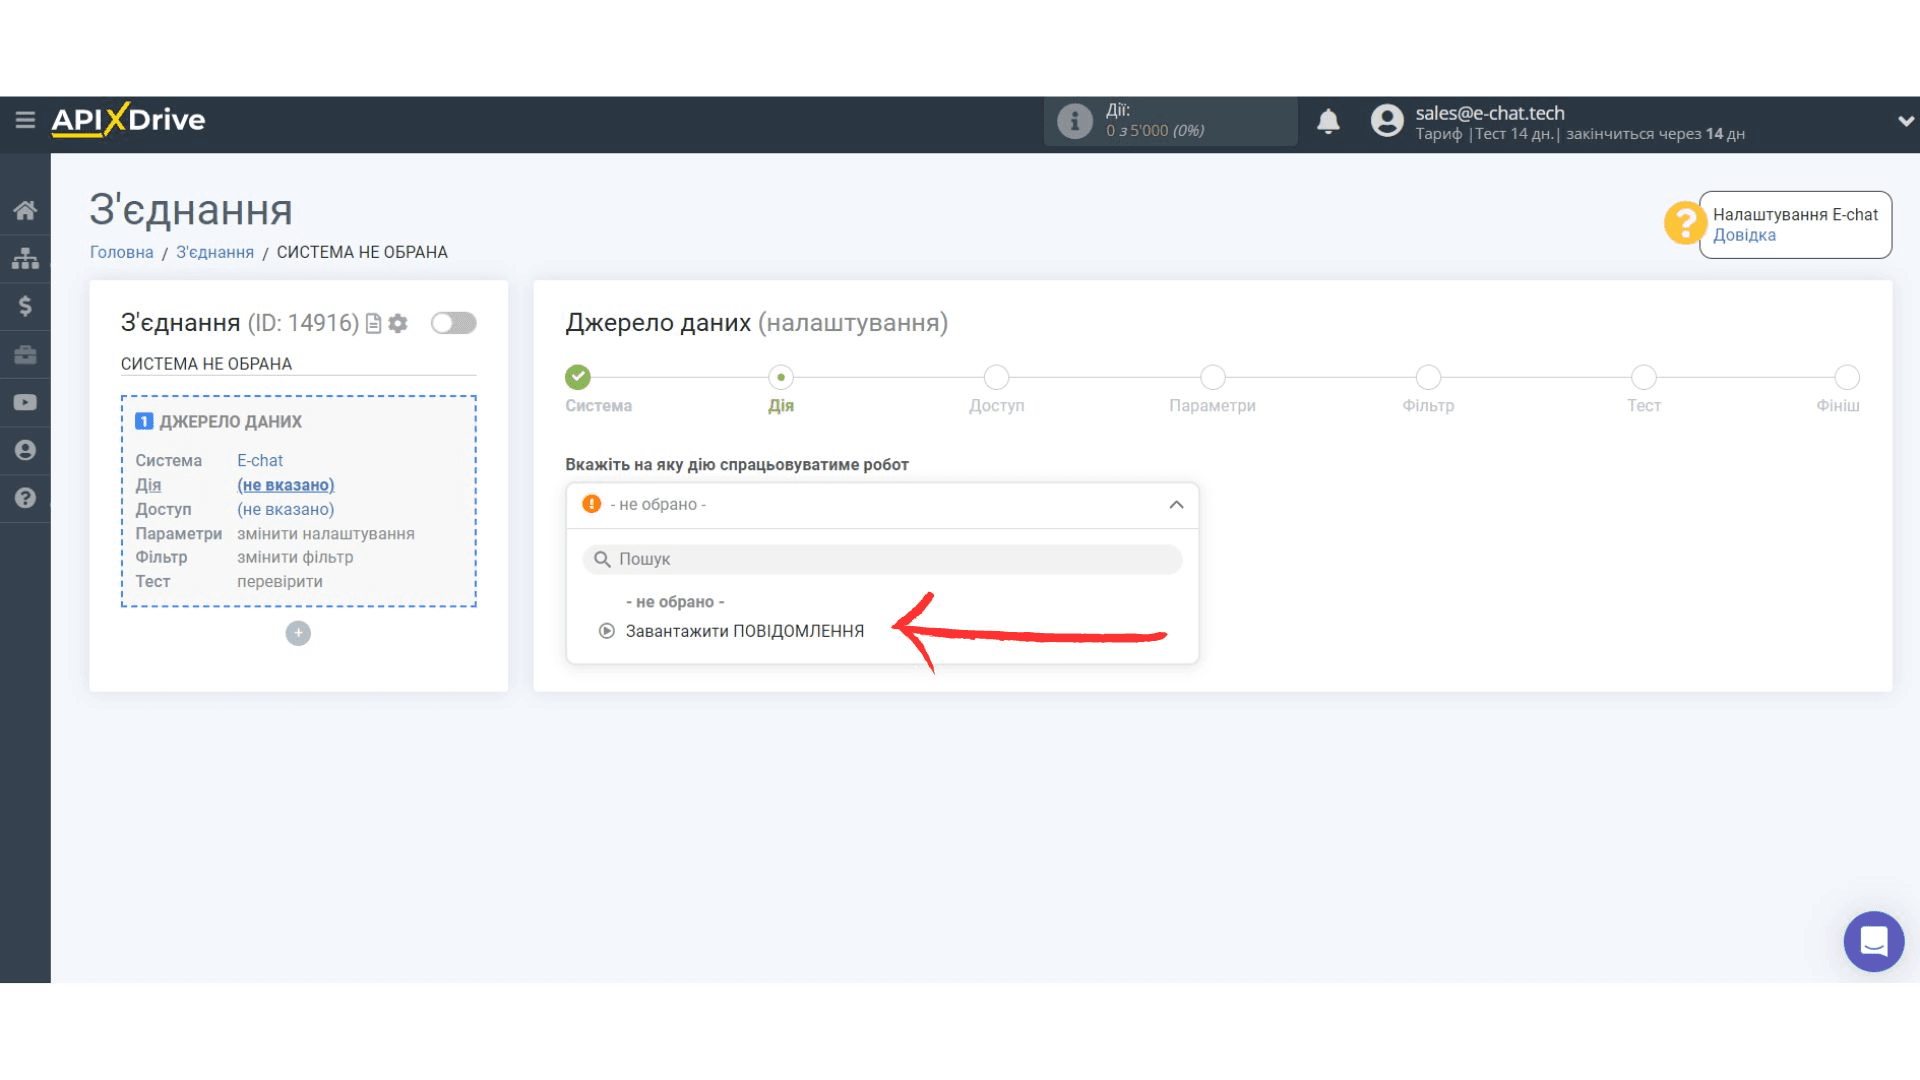Open the Довідка help link
The height and width of the screenshot is (1080, 1920).
[1744, 235]
